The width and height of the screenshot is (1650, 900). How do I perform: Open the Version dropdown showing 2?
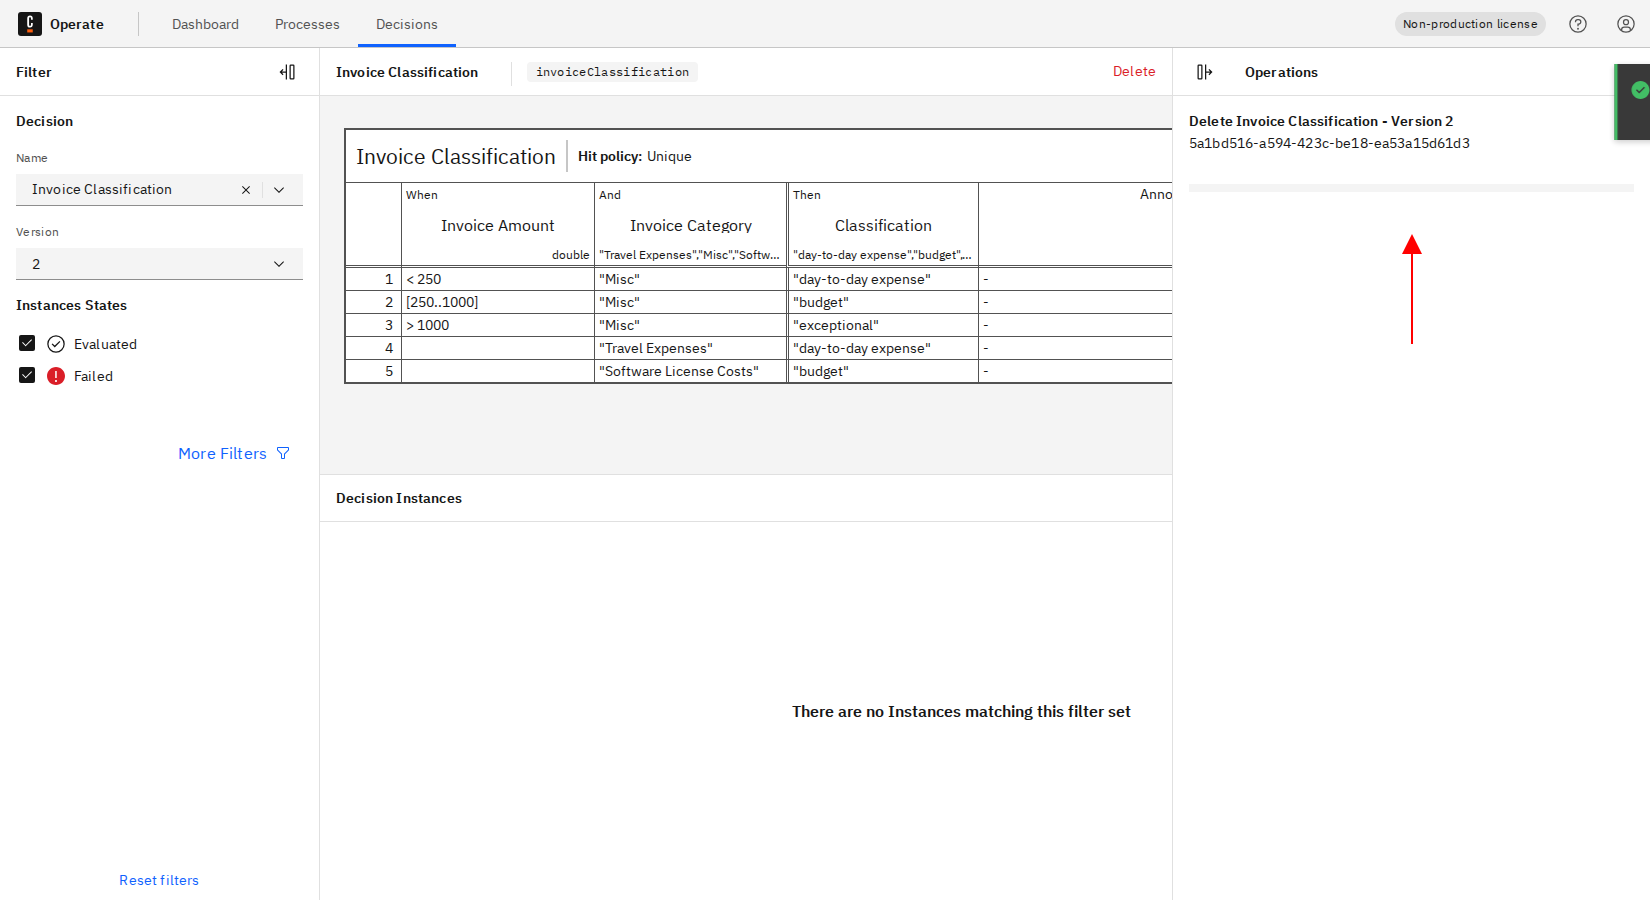[279, 263]
